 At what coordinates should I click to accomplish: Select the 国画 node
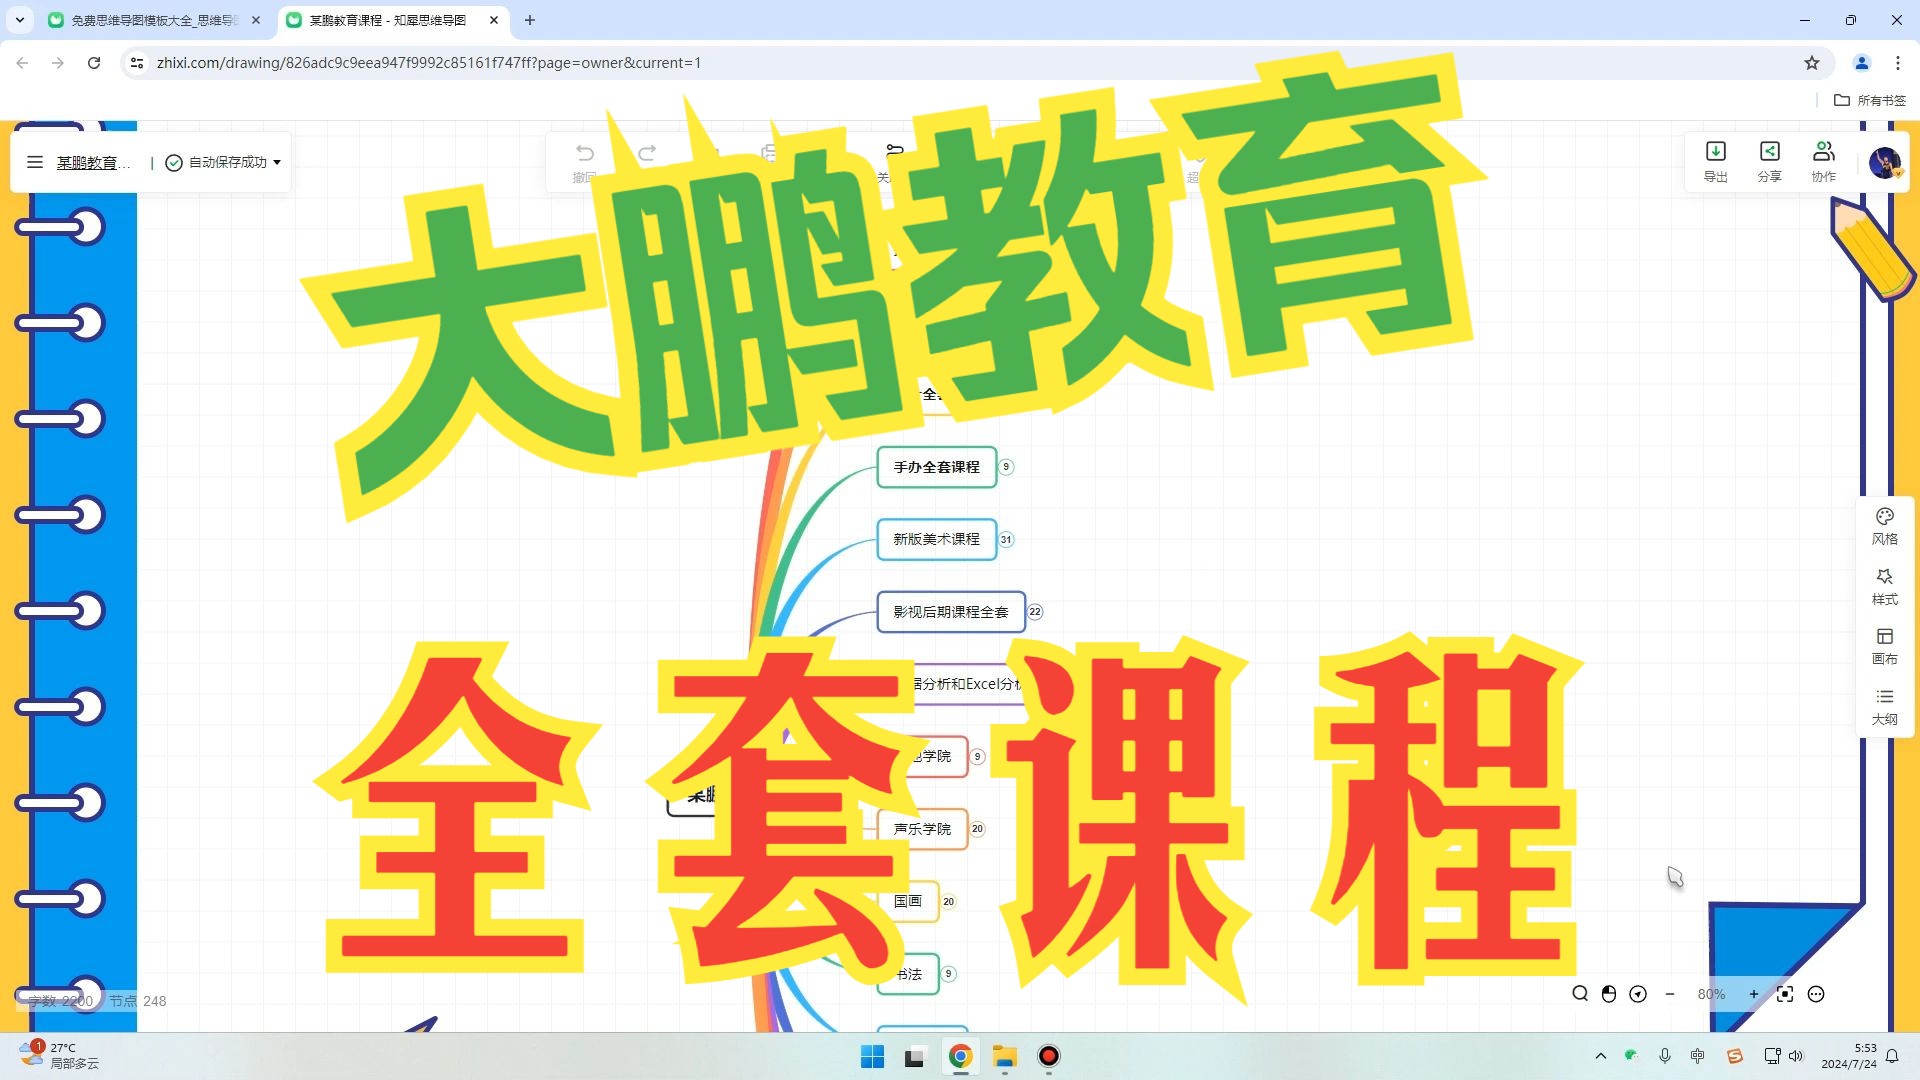[x=908, y=901]
